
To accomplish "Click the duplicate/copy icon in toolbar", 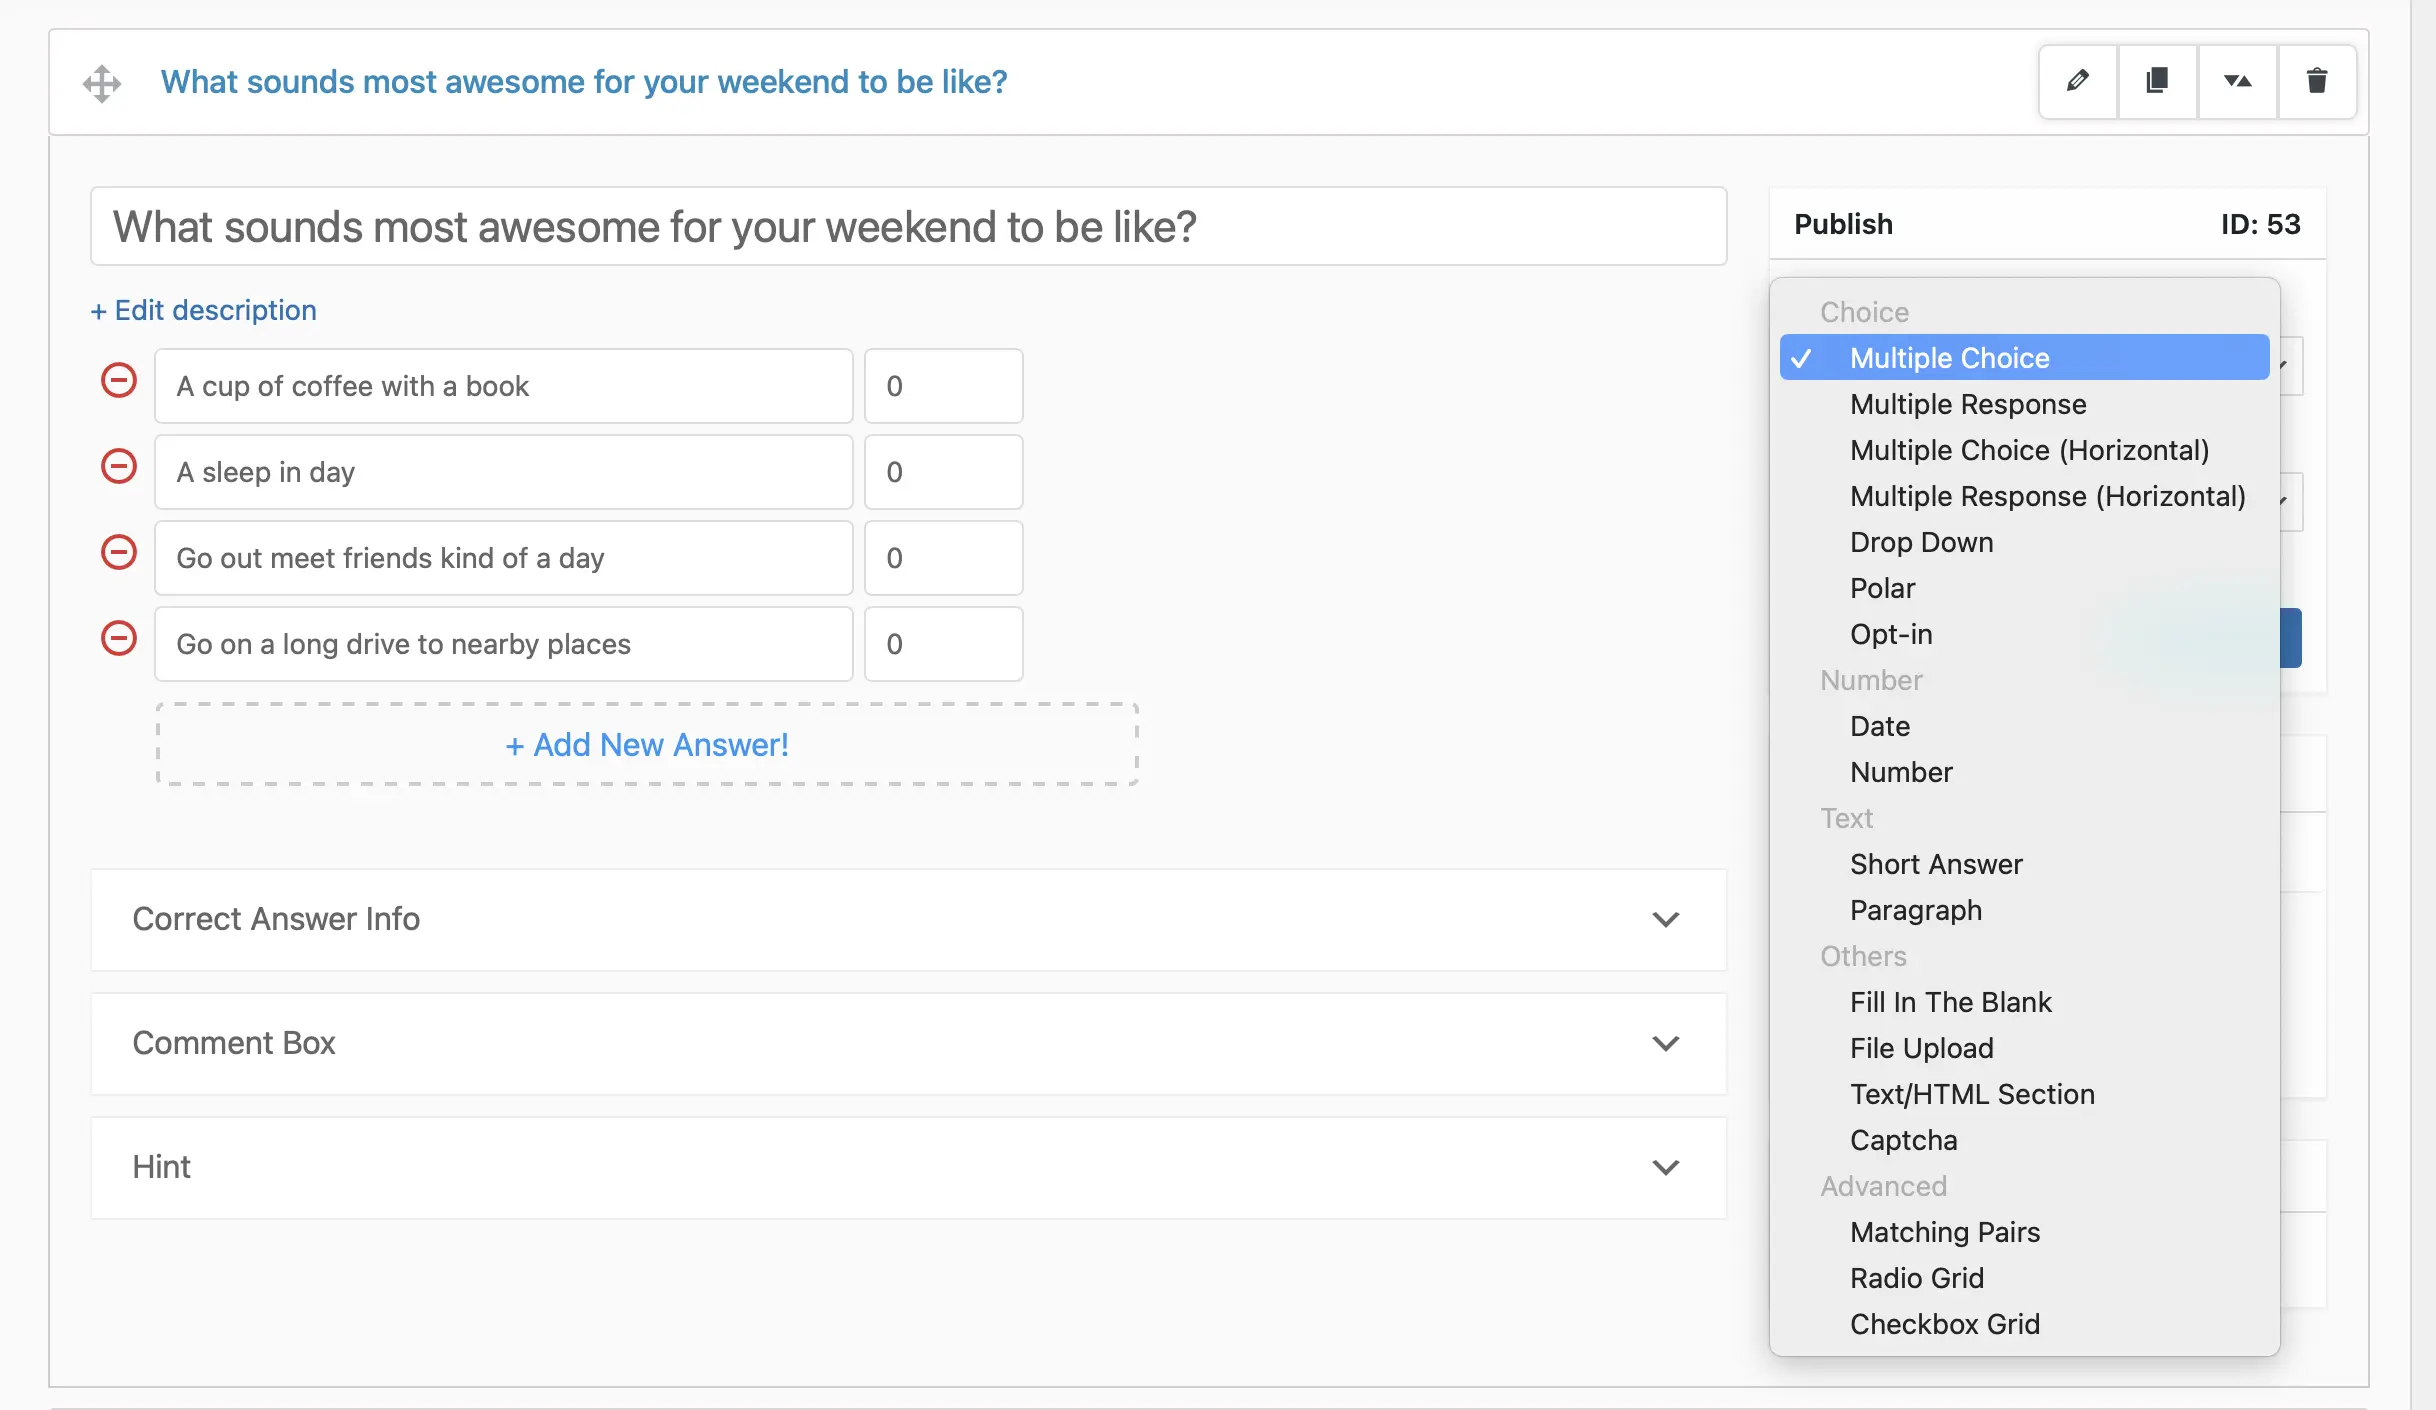I will [x=2152, y=81].
